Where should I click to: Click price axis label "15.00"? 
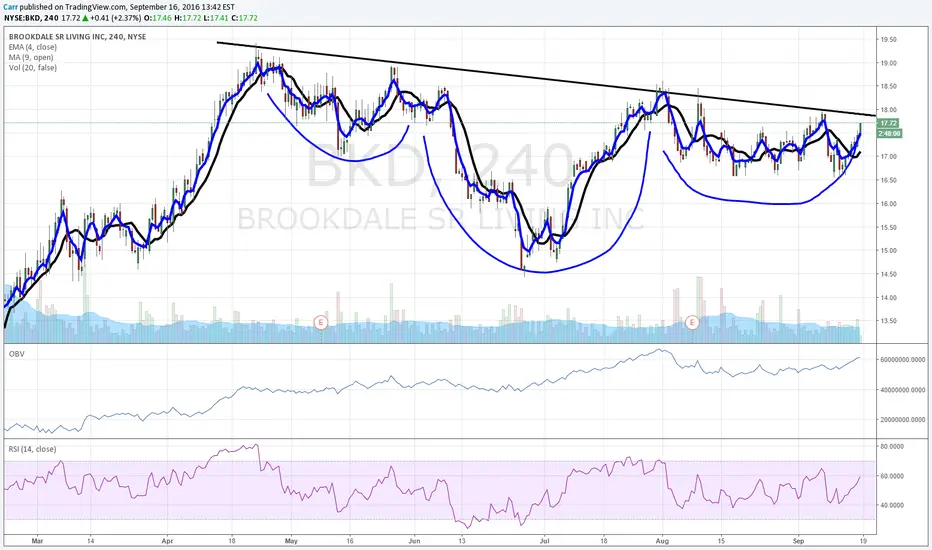(889, 251)
